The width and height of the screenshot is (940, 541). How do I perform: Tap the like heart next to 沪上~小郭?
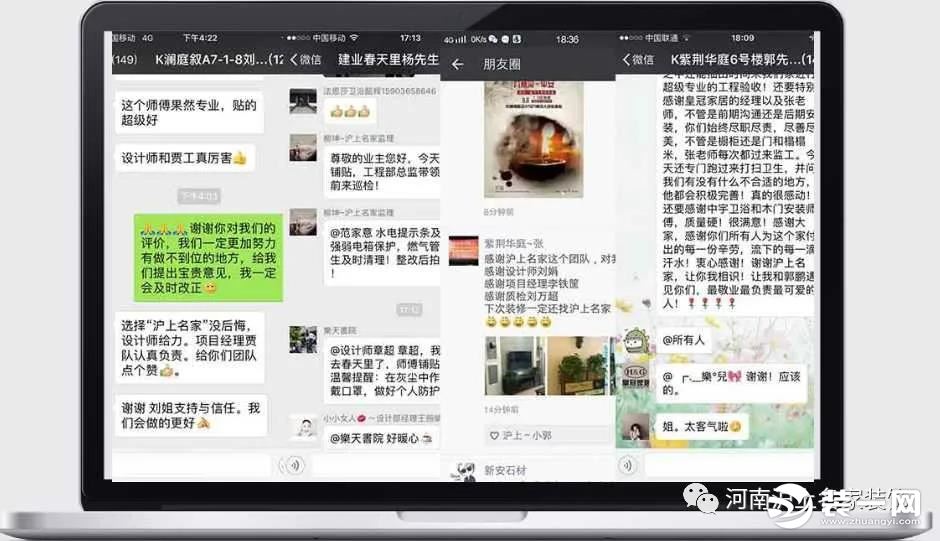pos(494,435)
